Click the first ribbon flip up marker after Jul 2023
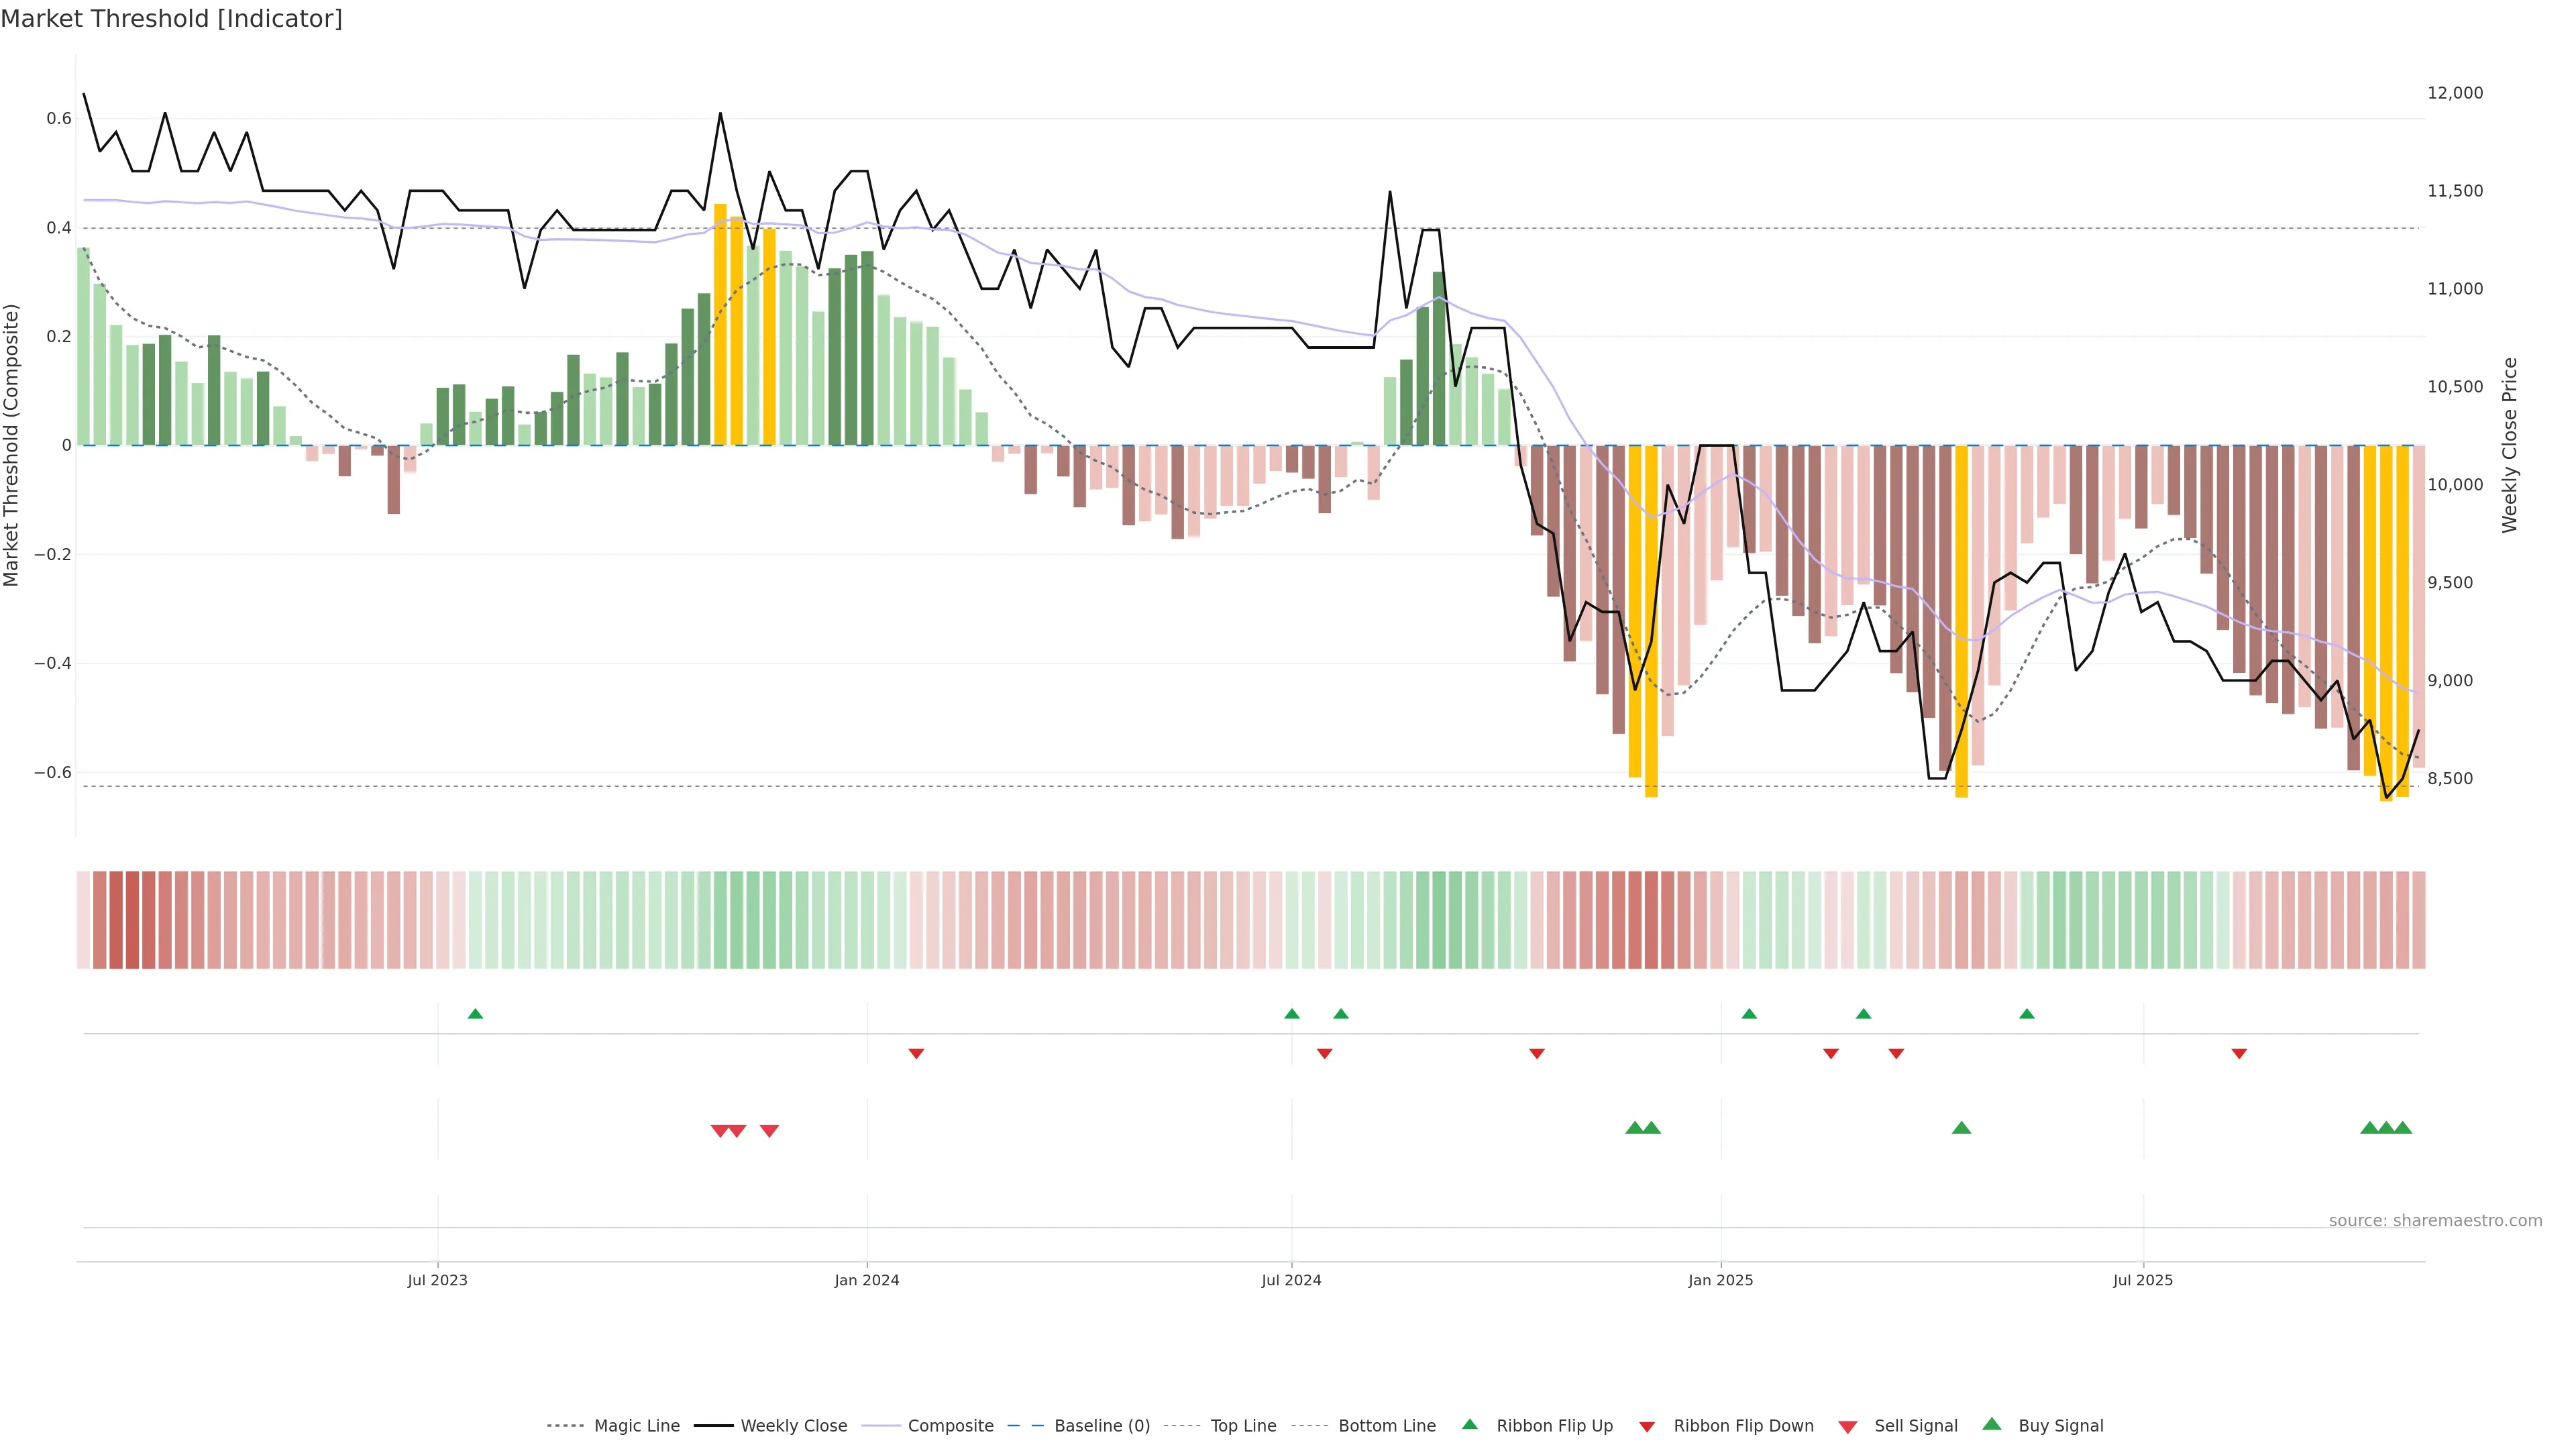Screen dimensions: 2576x1449 (x=475, y=1014)
